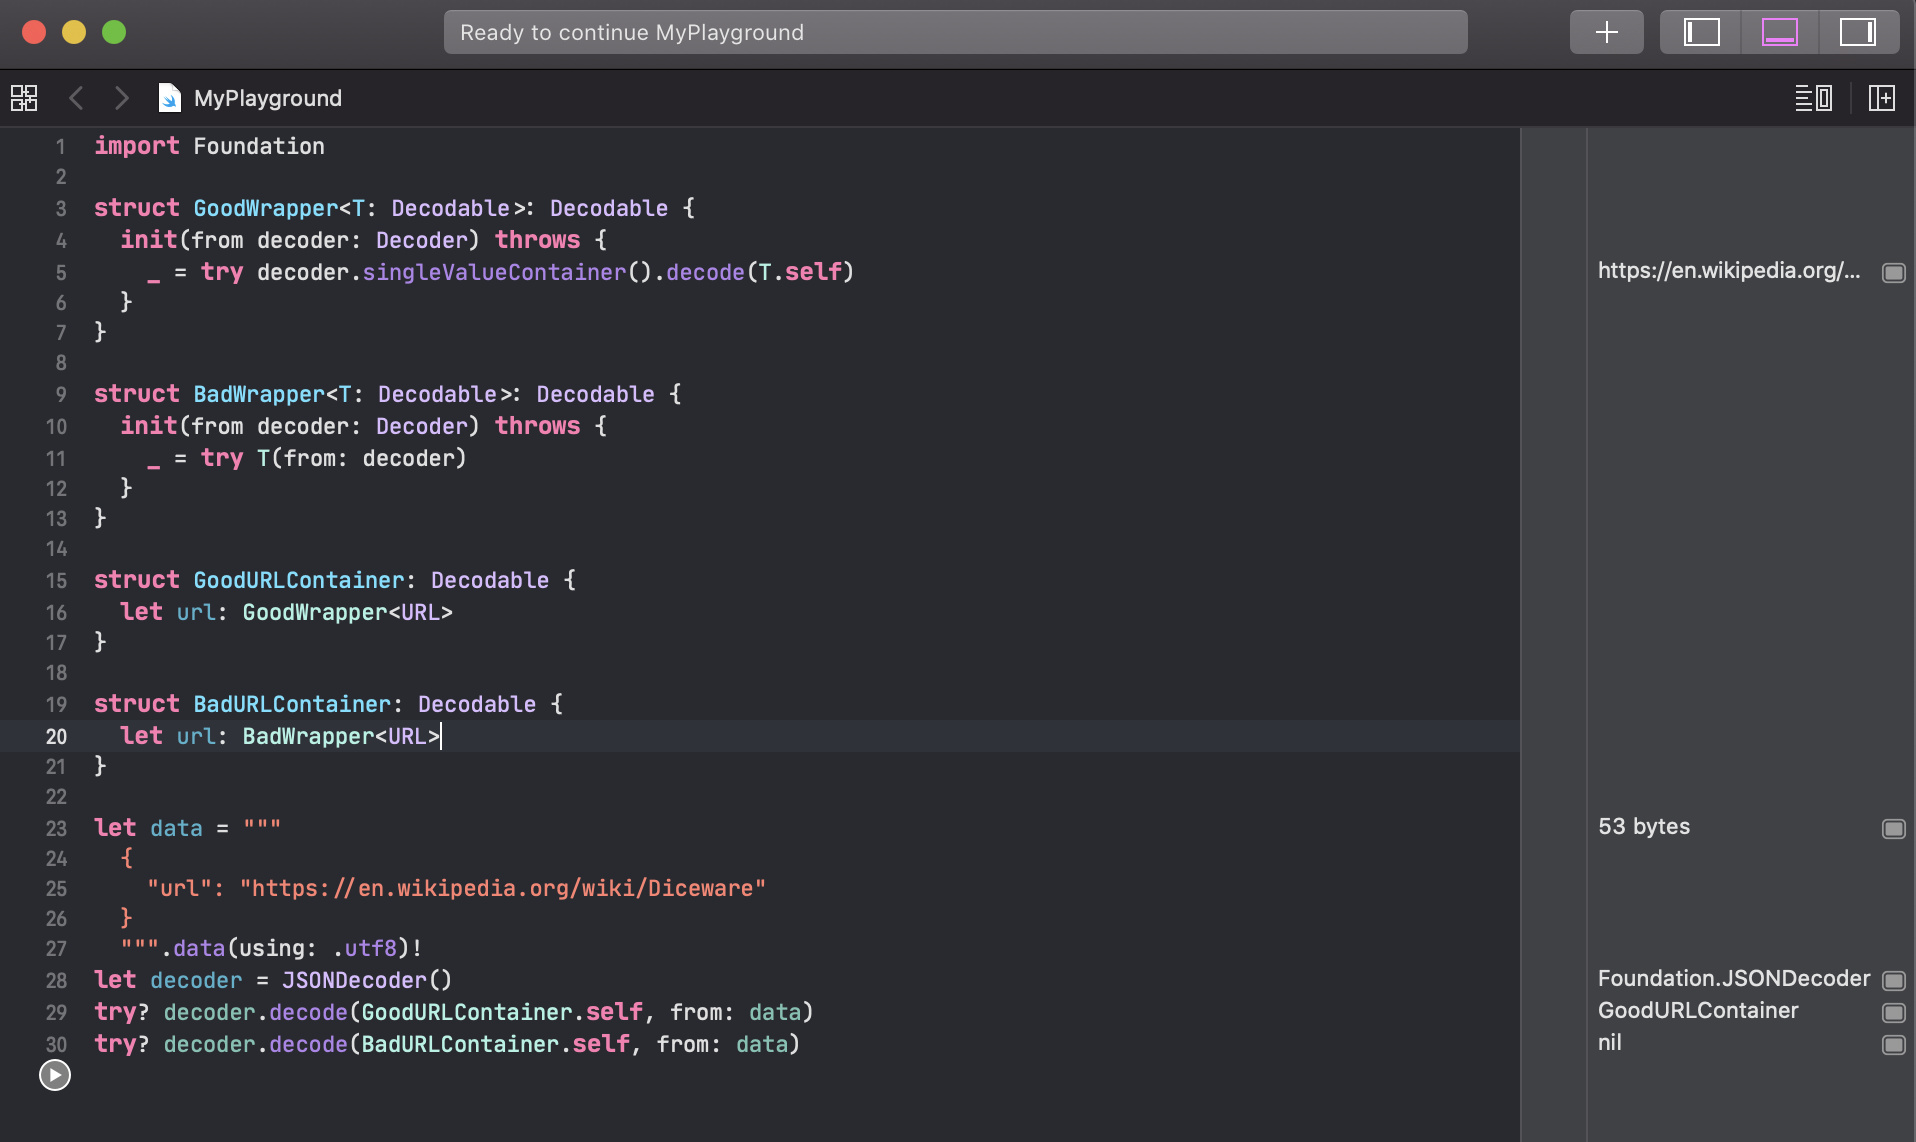Click line number 20 in the gutter

pyautogui.click(x=56, y=736)
